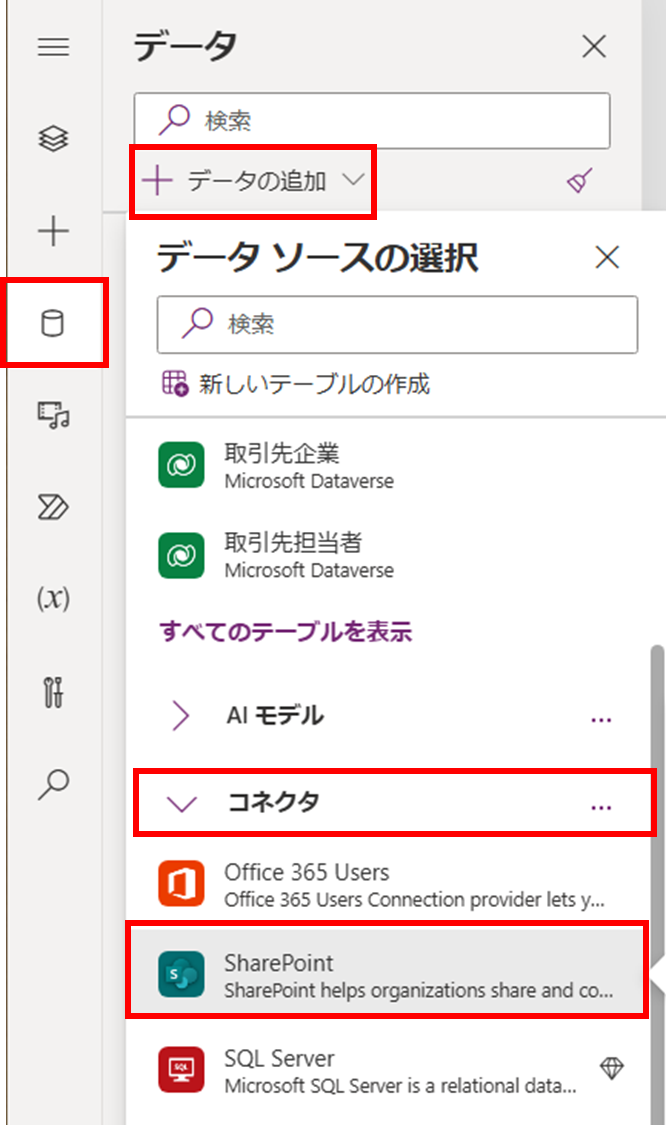Open more options for コネクタ

pyautogui.click(x=601, y=807)
